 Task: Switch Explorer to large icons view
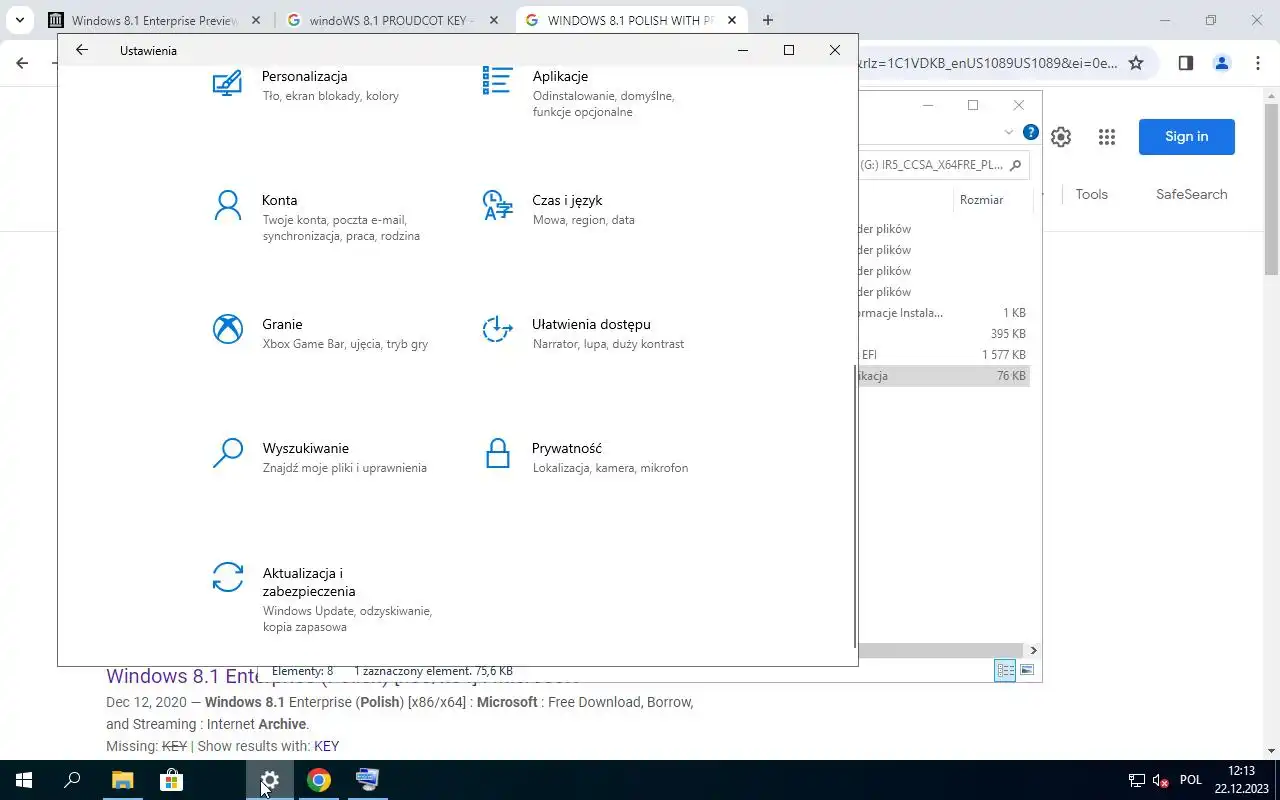pyautogui.click(x=1027, y=670)
